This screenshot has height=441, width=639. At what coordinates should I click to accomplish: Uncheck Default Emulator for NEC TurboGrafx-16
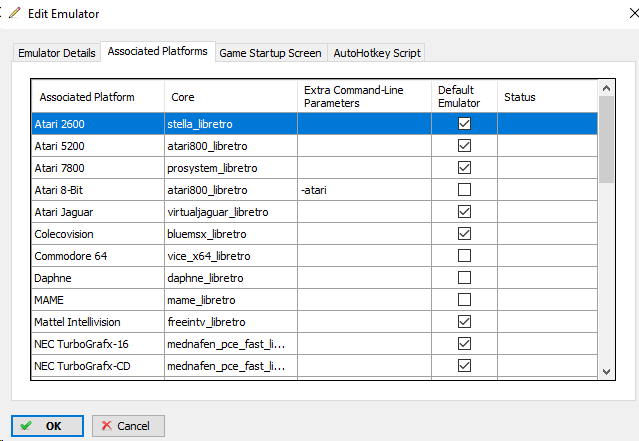(x=464, y=344)
